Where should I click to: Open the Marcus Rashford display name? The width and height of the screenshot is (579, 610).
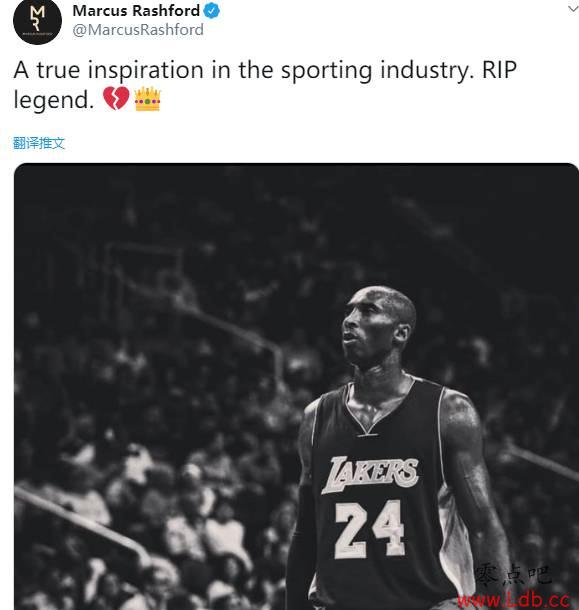coord(136,11)
